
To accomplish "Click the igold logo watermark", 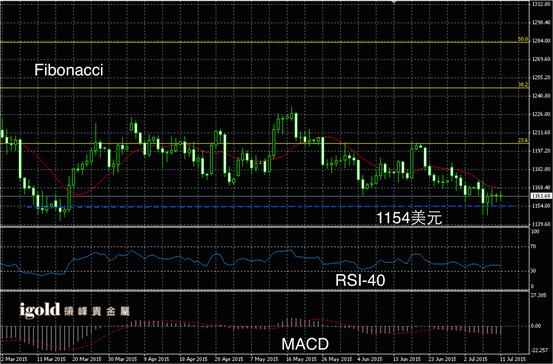I will pyautogui.click(x=75, y=310).
